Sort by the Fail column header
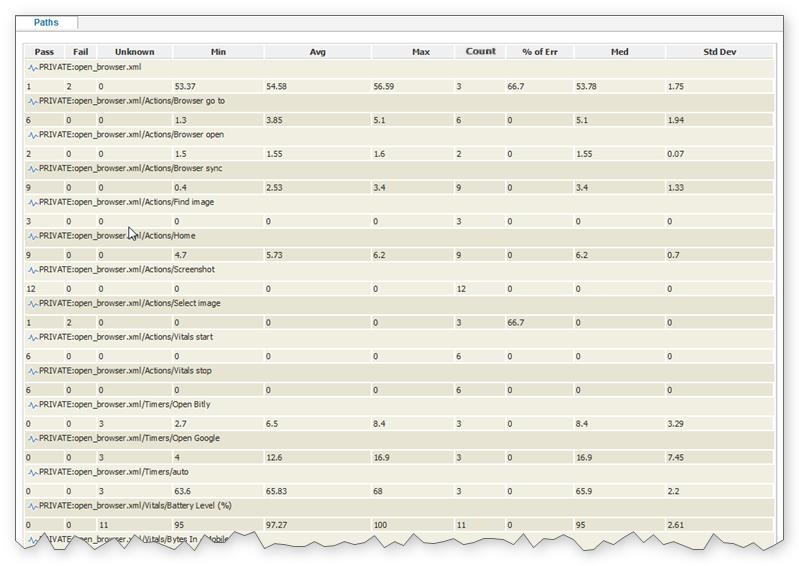Screen dimensions: 799x566 tap(81, 52)
